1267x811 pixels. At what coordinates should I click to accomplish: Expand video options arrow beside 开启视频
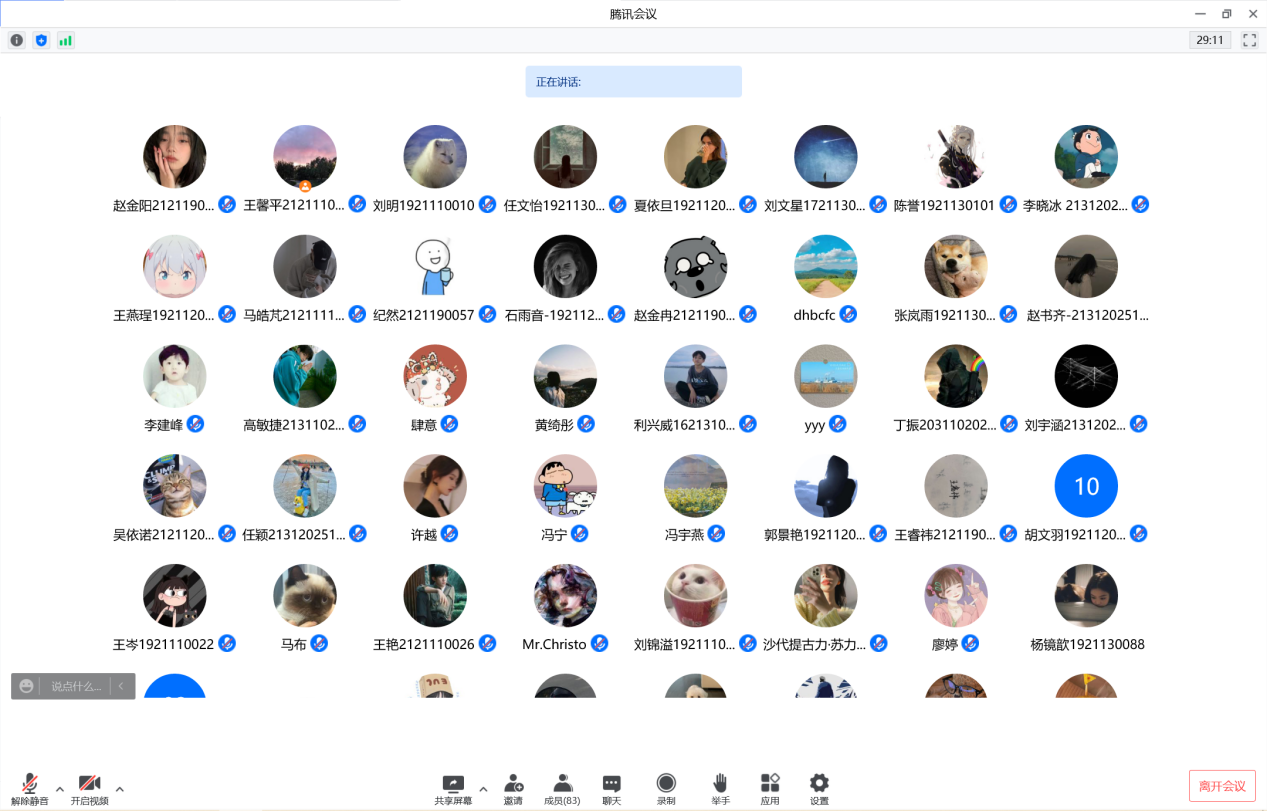(x=120, y=789)
